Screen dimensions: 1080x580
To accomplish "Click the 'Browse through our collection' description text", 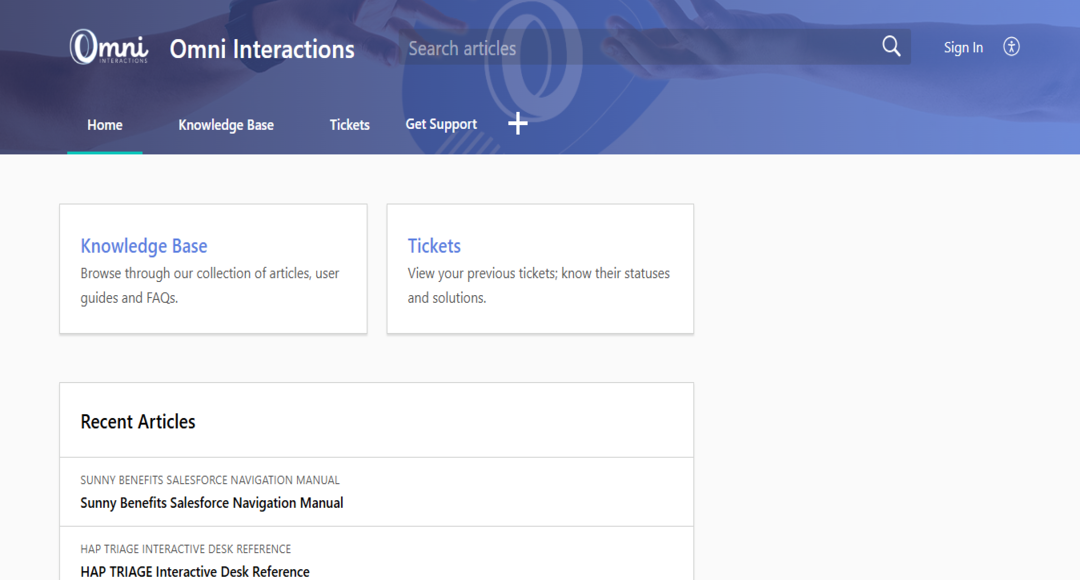I will pyautogui.click(x=209, y=285).
